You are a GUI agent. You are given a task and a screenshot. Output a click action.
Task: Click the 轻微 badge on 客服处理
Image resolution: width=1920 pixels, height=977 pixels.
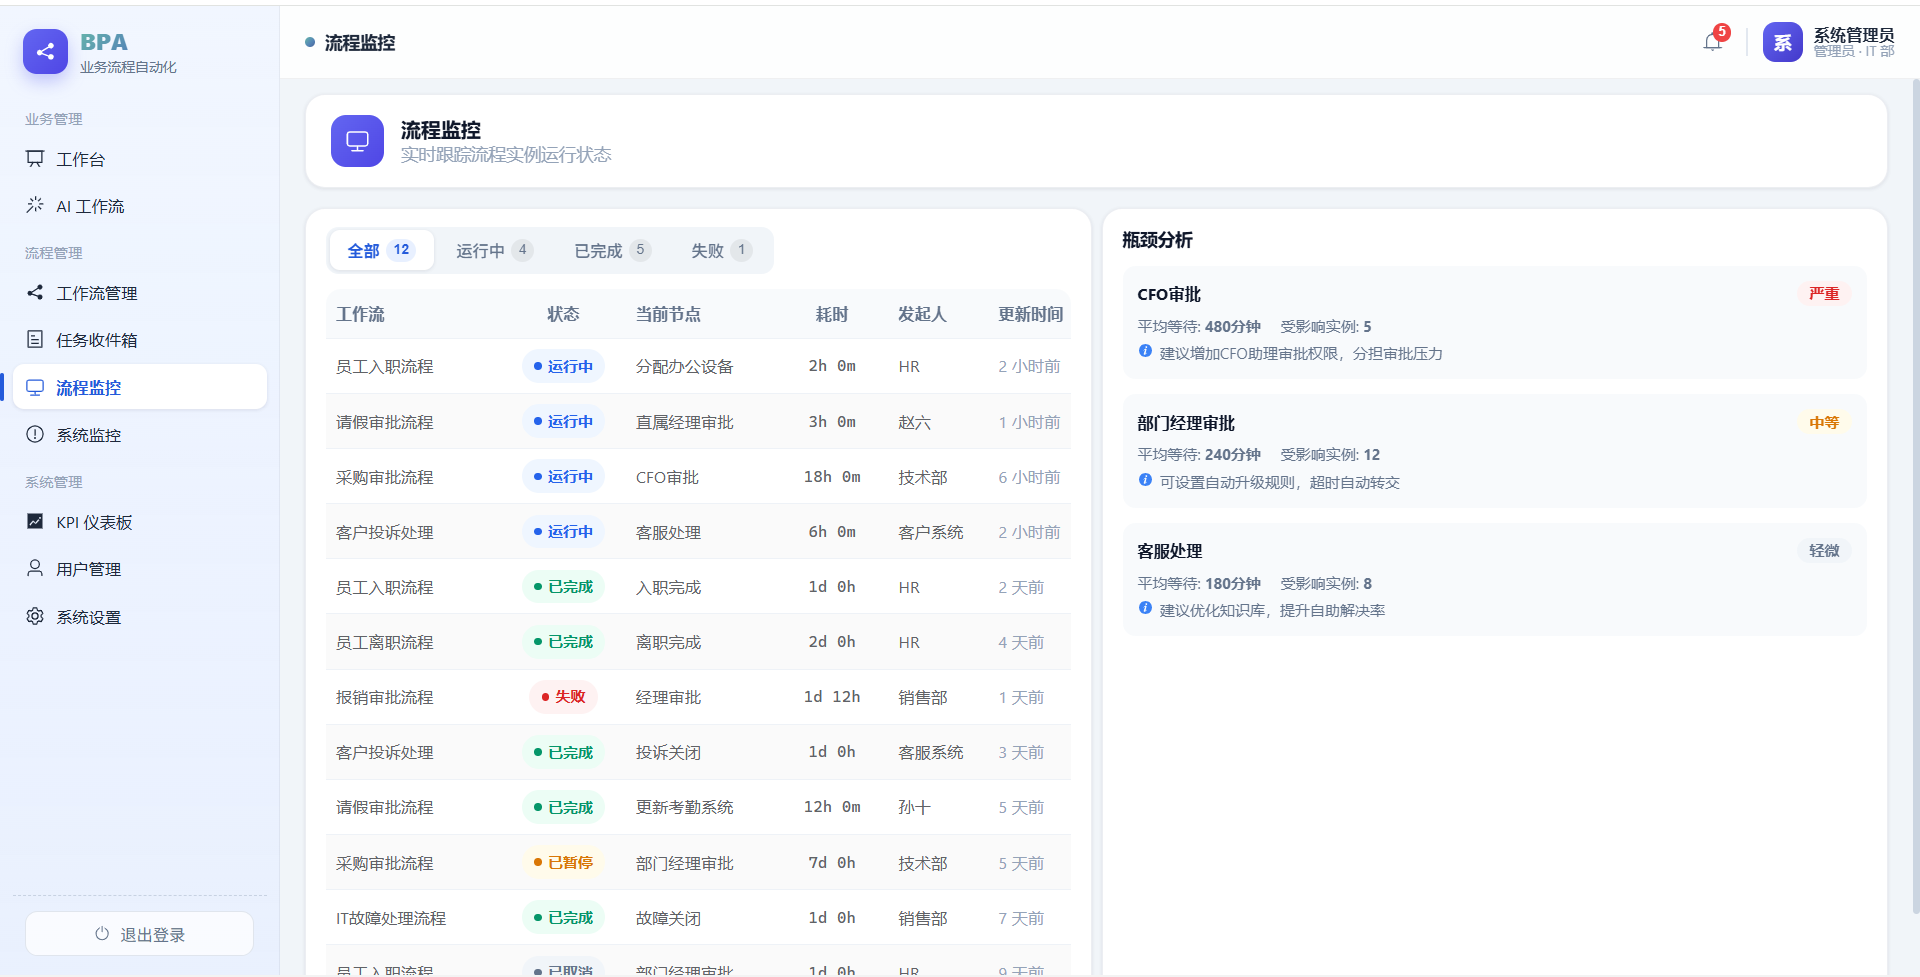tap(1824, 551)
